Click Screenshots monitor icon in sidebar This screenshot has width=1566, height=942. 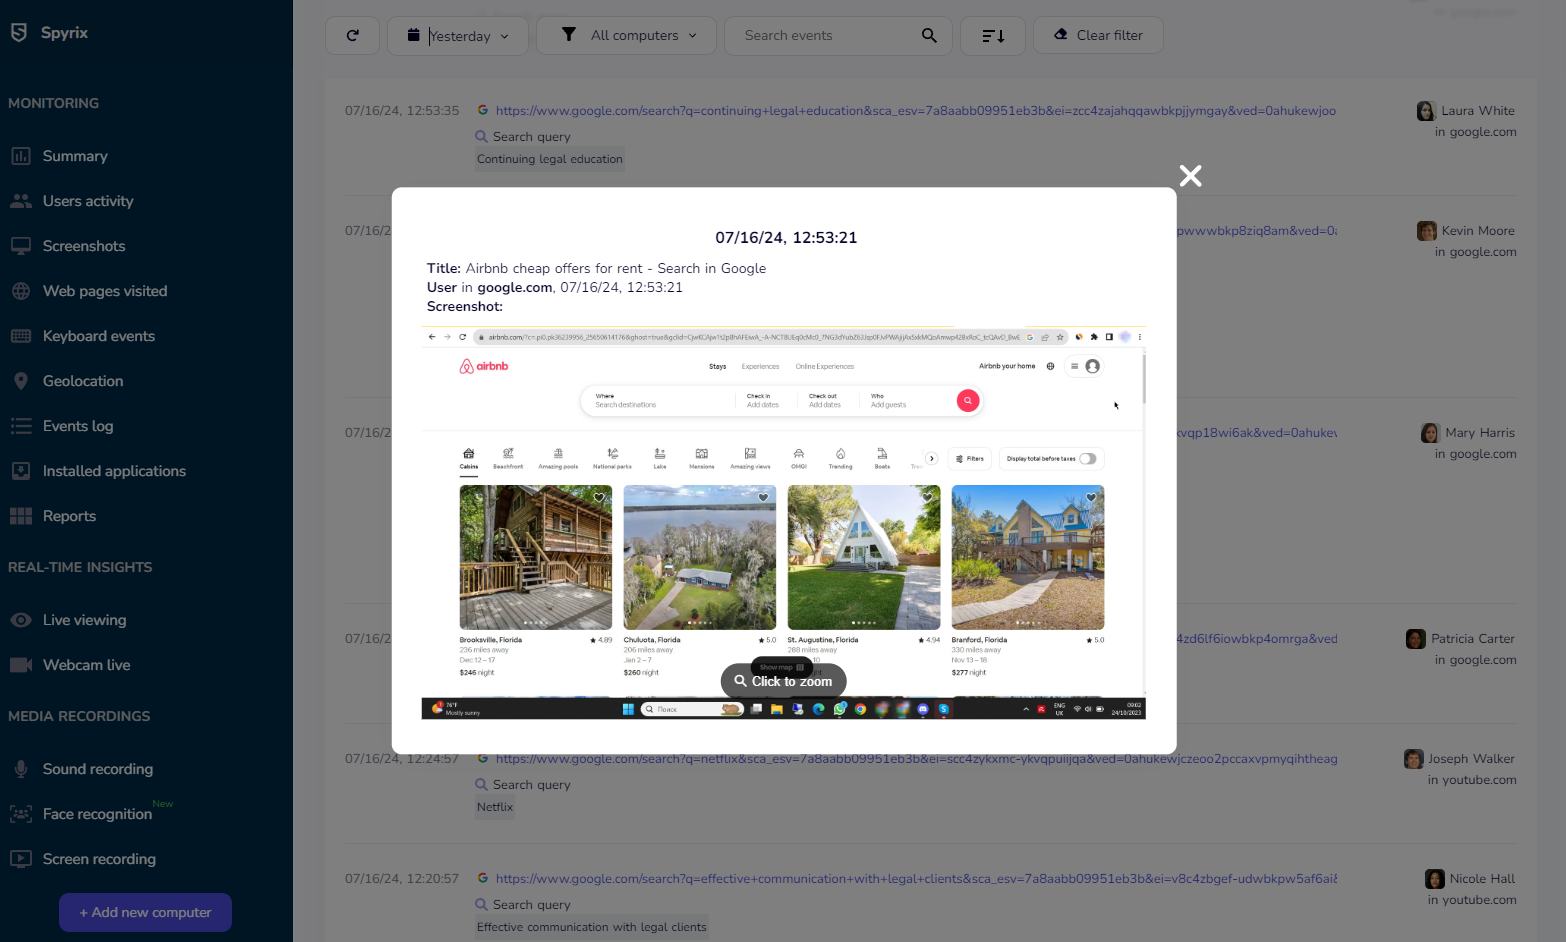coord(21,246)
